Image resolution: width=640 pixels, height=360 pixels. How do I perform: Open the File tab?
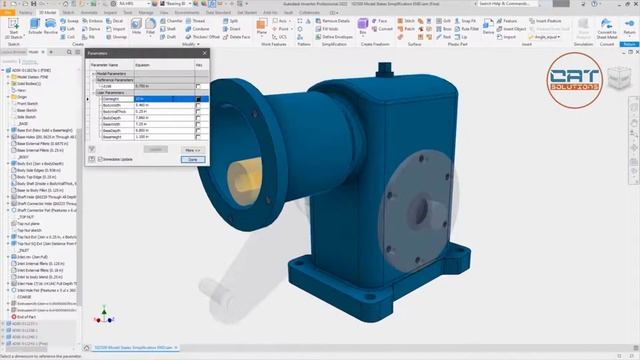tap(7, 13)
